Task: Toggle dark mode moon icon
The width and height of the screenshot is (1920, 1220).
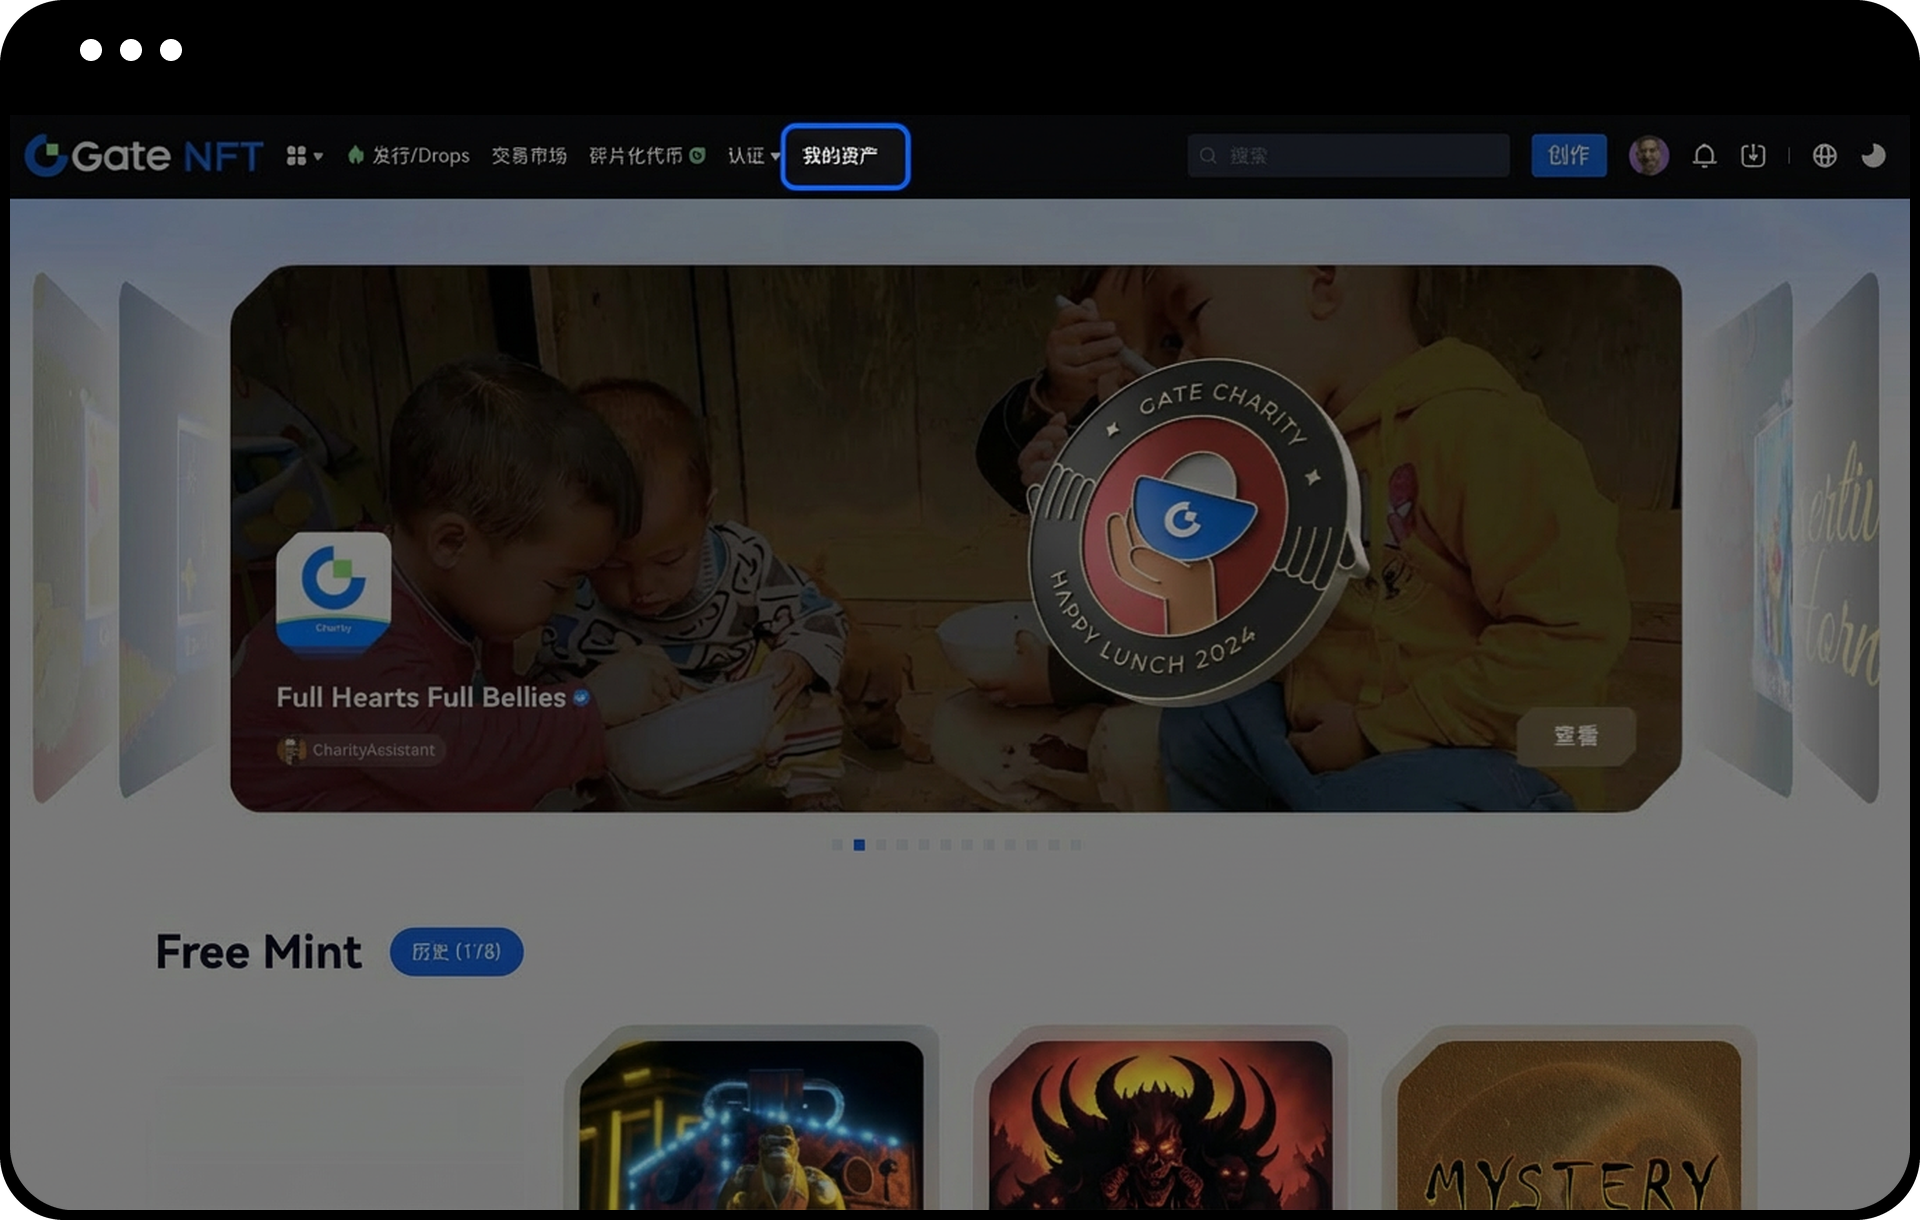Action: tap(1873, 156)
